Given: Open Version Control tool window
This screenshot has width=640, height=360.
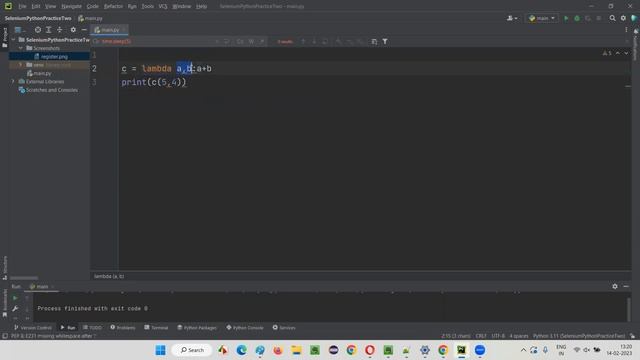Looking at the screenshot, I should 33,328.
